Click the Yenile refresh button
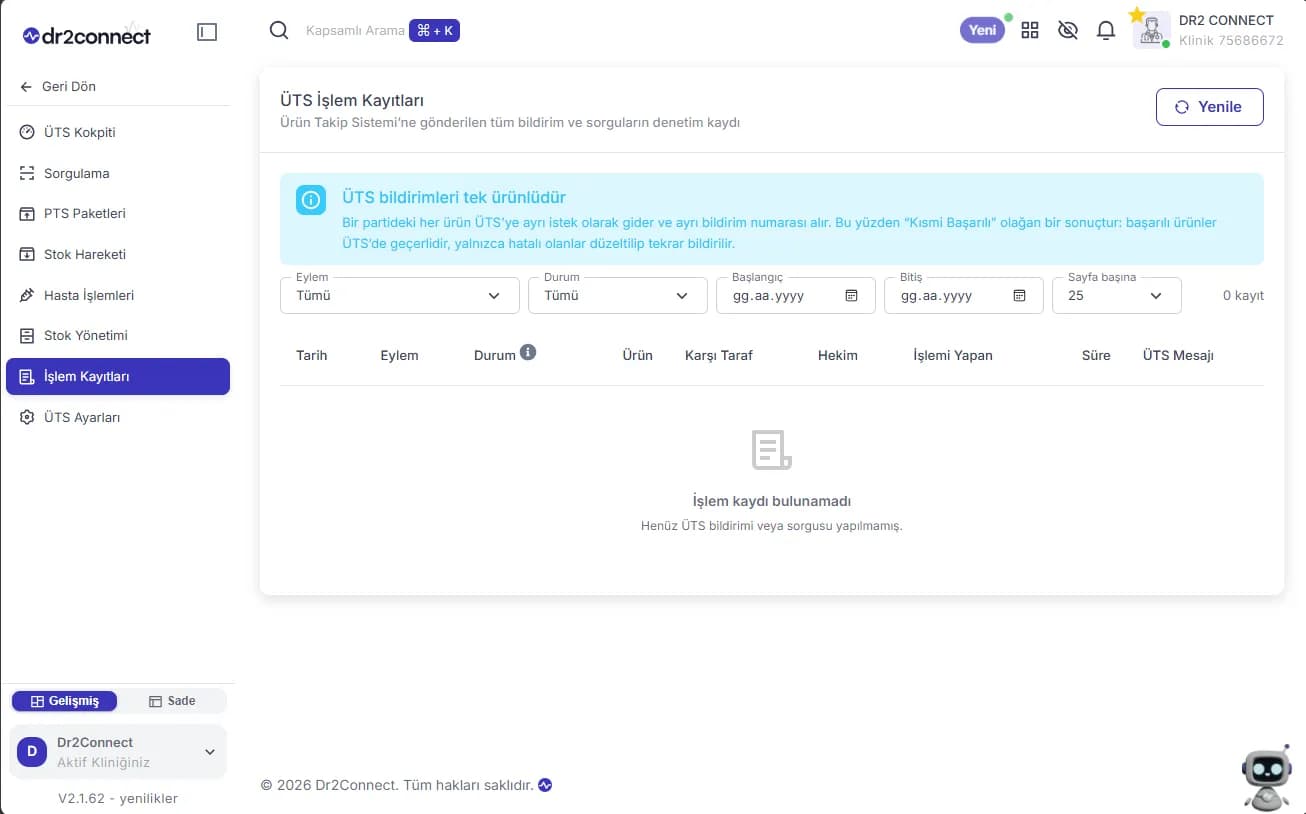 [1210, 107]
